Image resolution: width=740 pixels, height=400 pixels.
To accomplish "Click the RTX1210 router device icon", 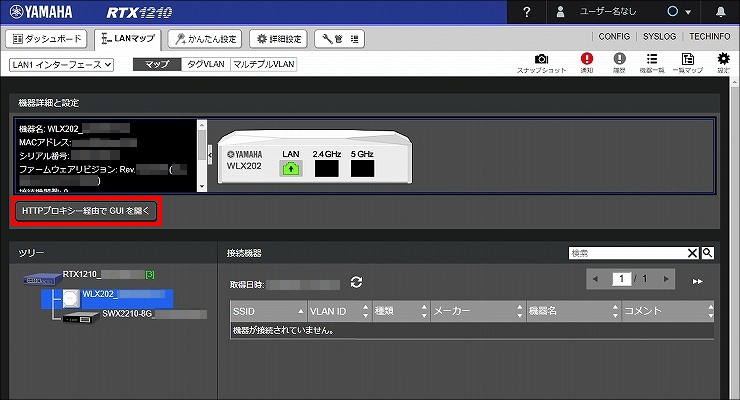I will click(42, 280).
